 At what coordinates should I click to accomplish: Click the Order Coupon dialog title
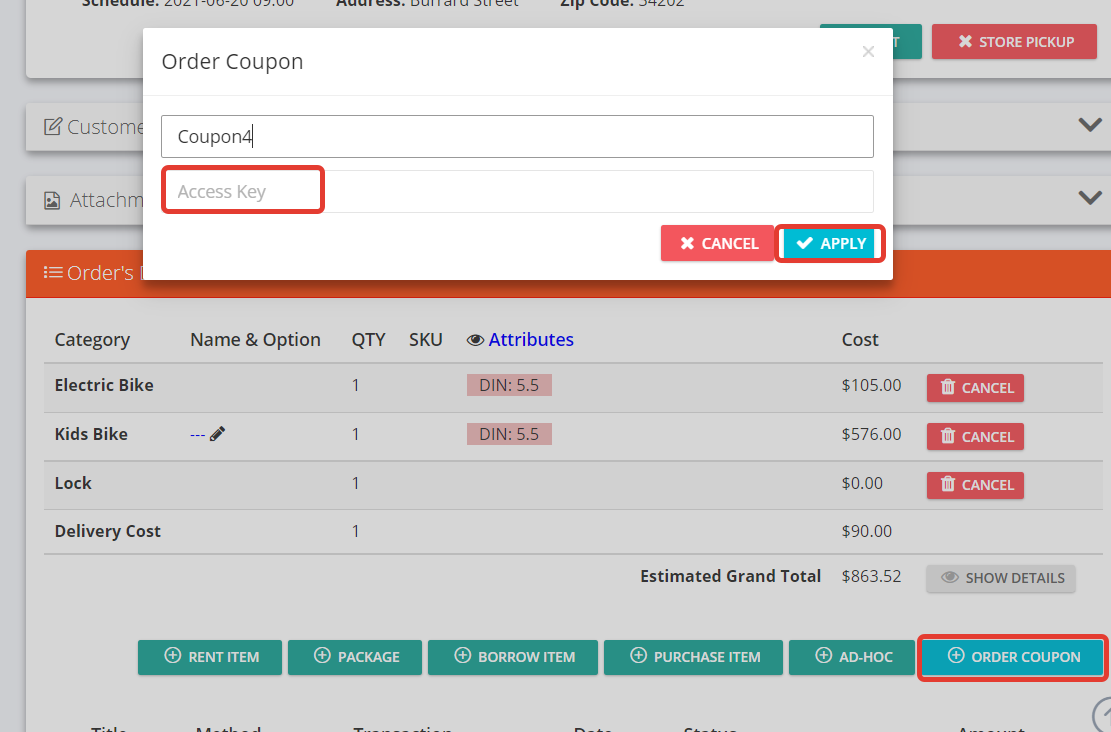tap(232, 62)
